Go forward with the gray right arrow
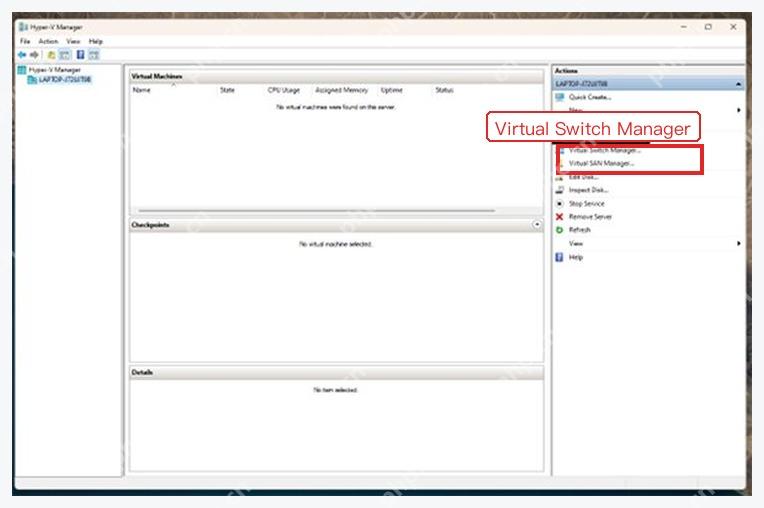764x508 pixels. 34,55
